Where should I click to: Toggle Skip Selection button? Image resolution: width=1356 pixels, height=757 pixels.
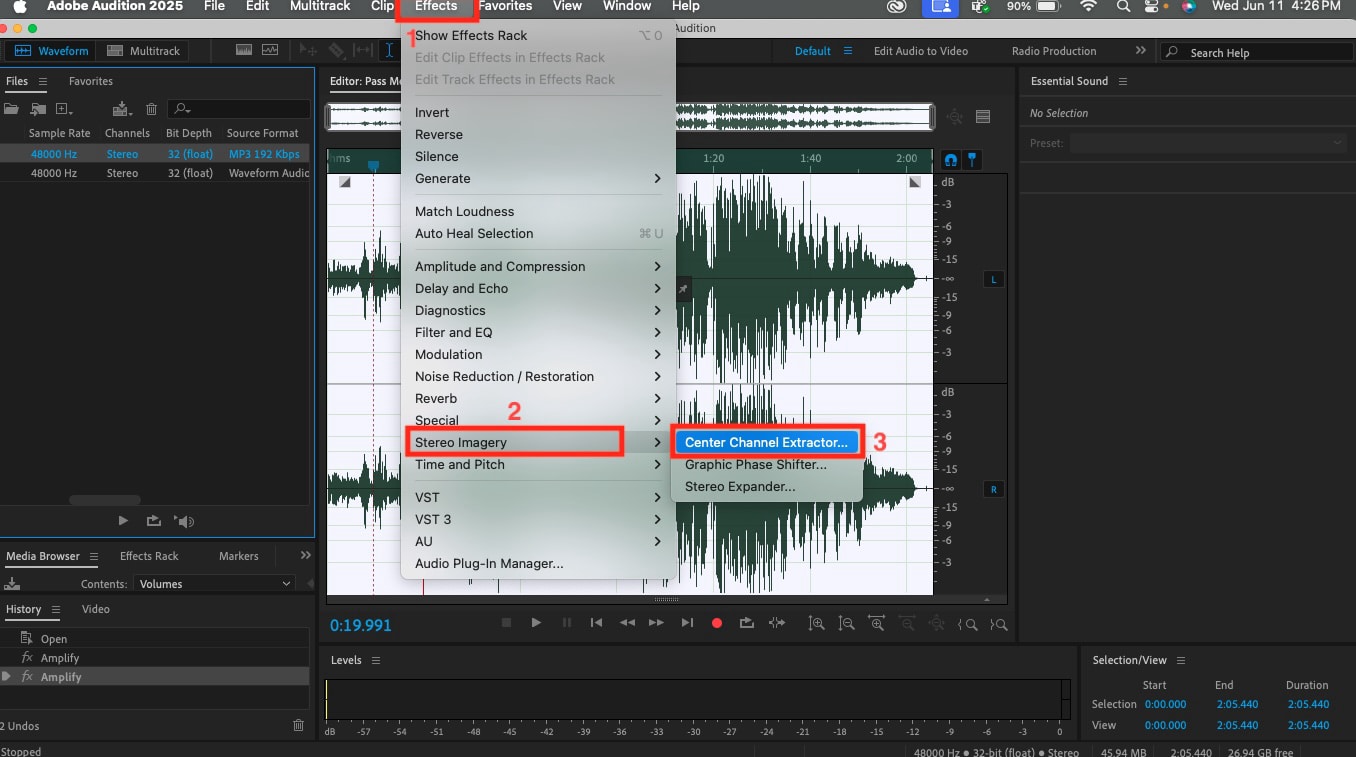[x=777, y=622]
